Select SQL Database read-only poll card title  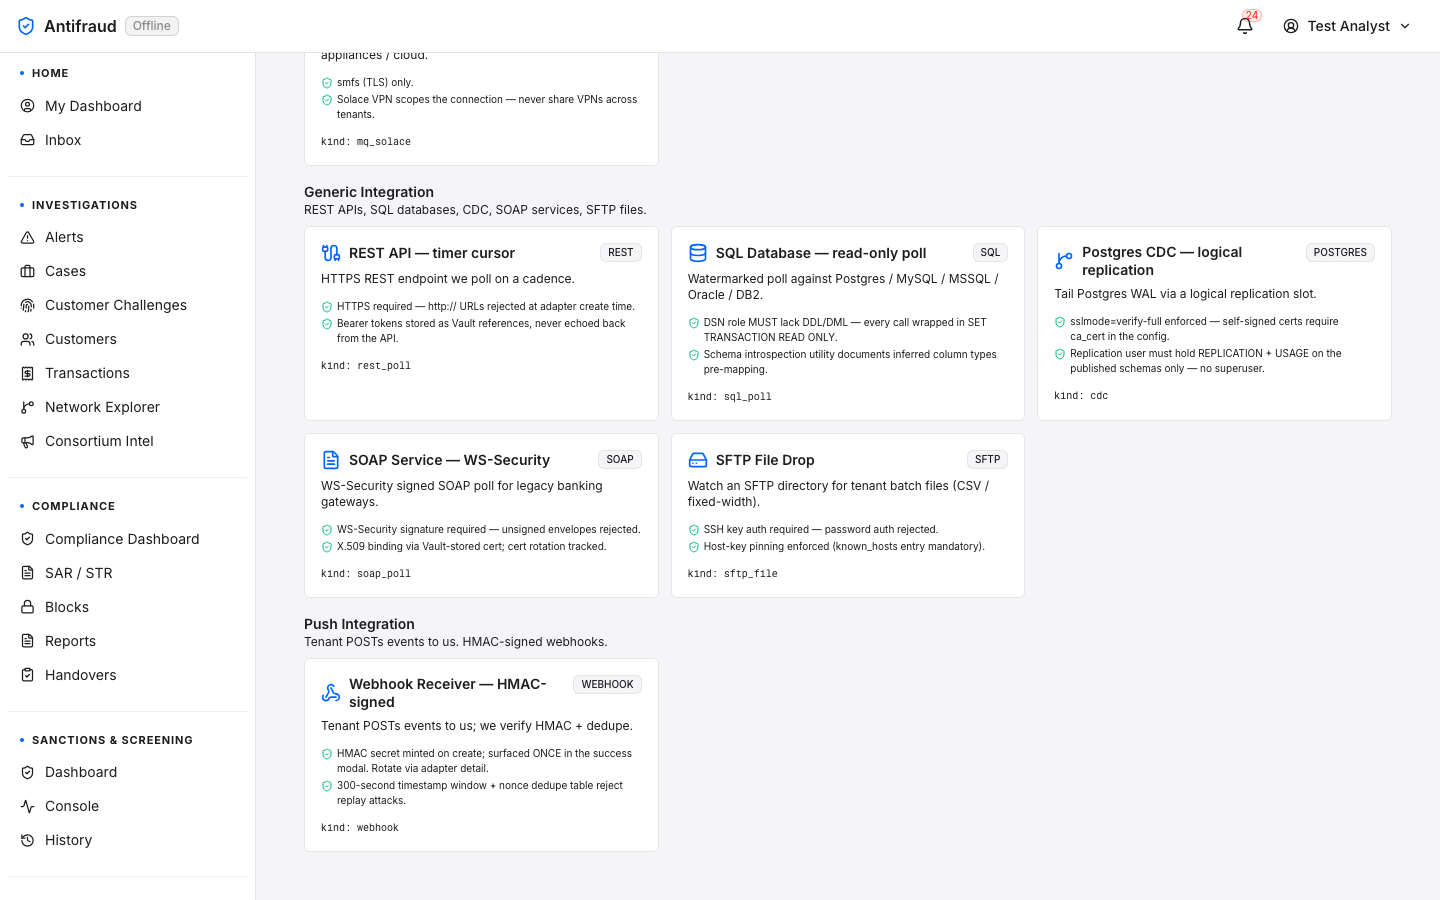(x=821, y=253)
